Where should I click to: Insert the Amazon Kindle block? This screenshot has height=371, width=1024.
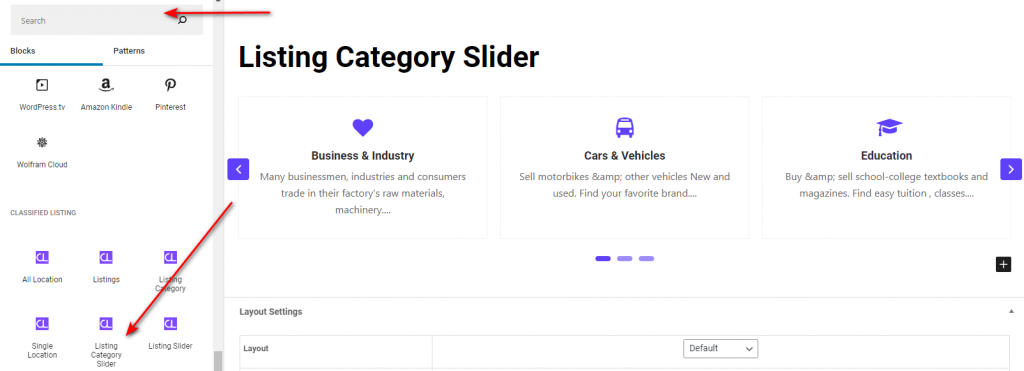(106, 95)
